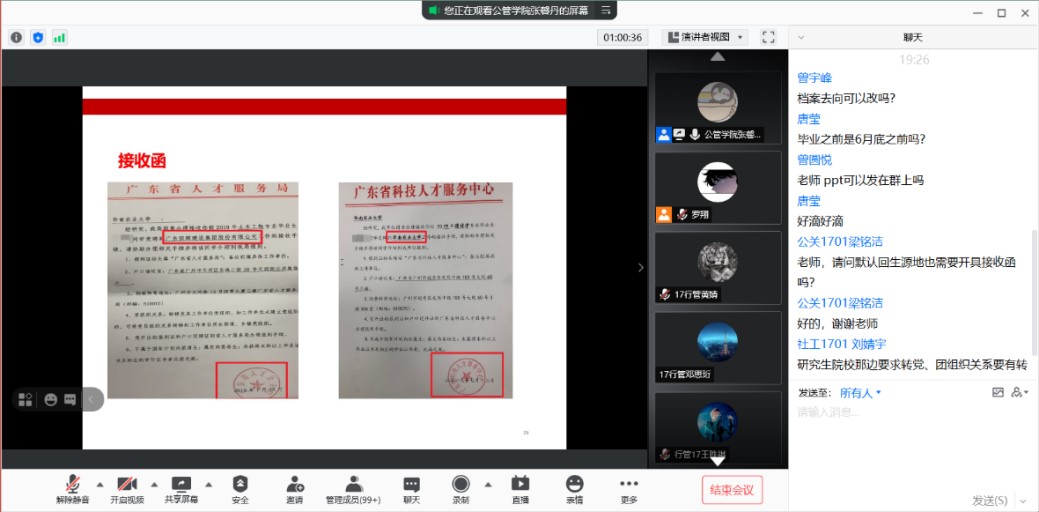Select the 罗翔 participant video thumbnail
This screenshot has height=512, width=1039.
coord(717,188)
